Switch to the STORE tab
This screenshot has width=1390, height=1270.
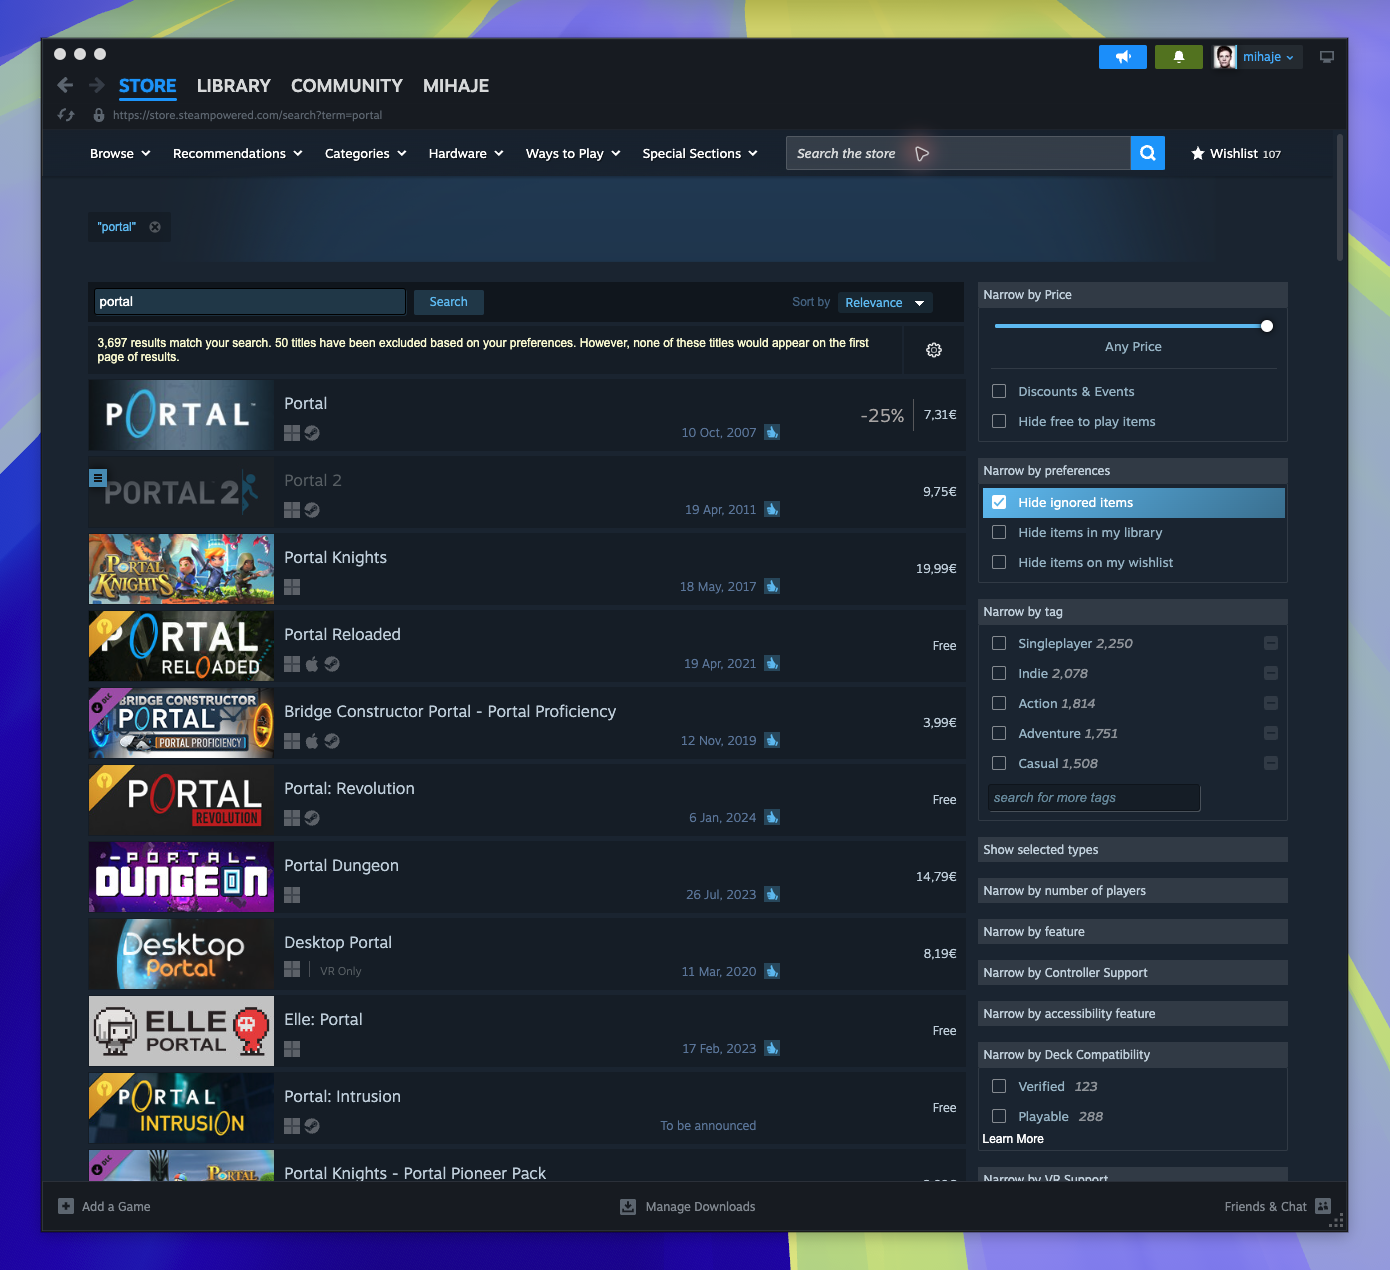(147, 86)
